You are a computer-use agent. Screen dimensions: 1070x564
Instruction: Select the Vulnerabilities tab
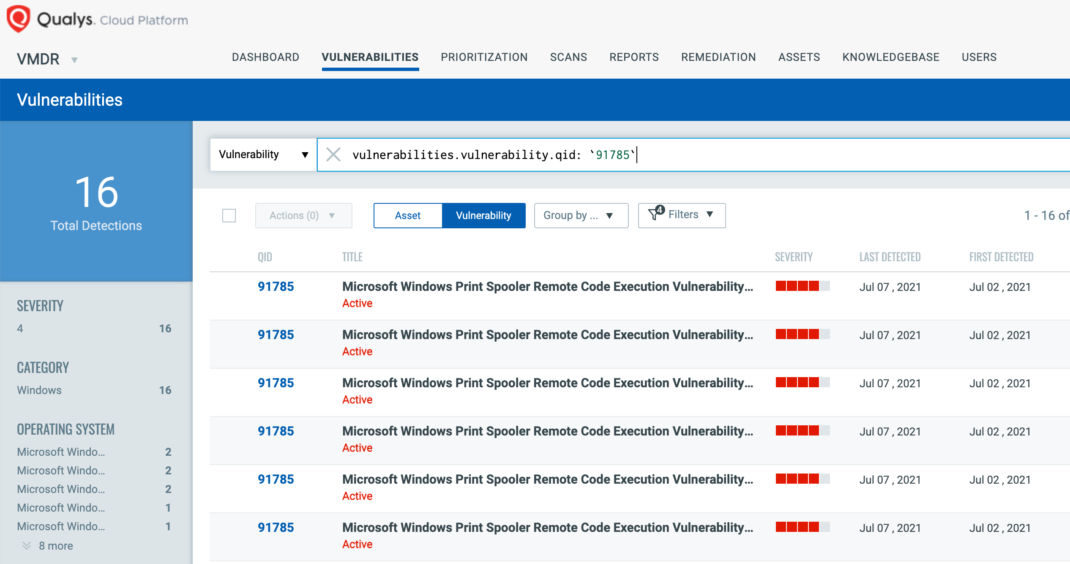(370, 57)
